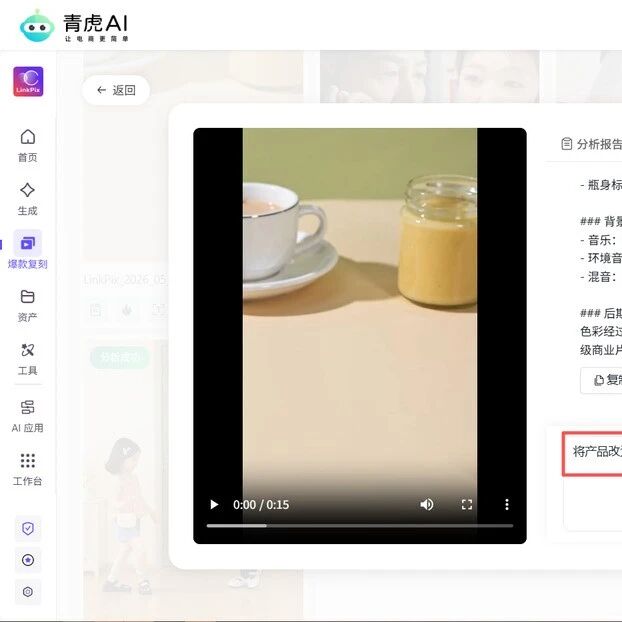Click the video progress bar
The image size is (622, 622).
click(x=360, y=526)
